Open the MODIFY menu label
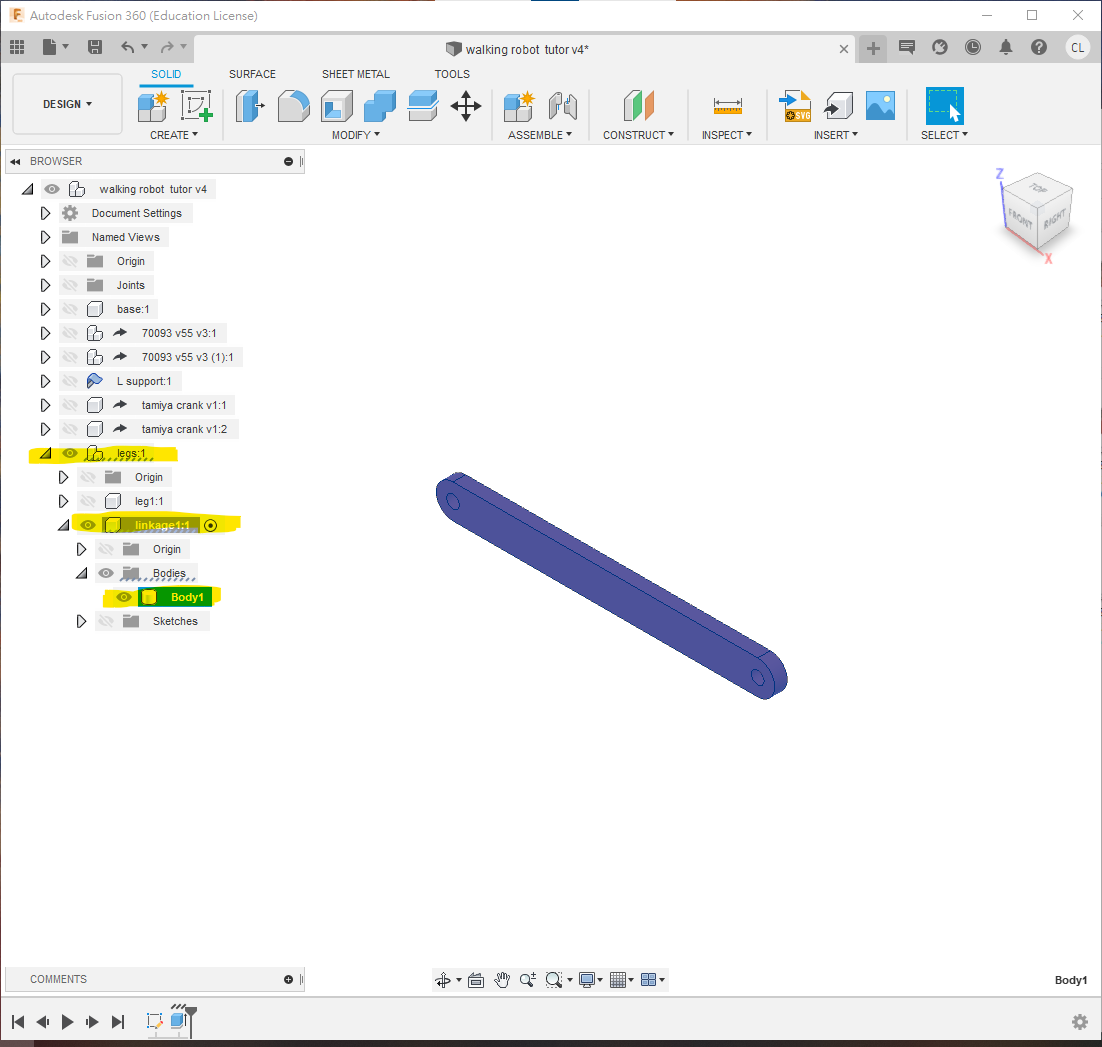 pyautogui.click(x=355, y=135)
